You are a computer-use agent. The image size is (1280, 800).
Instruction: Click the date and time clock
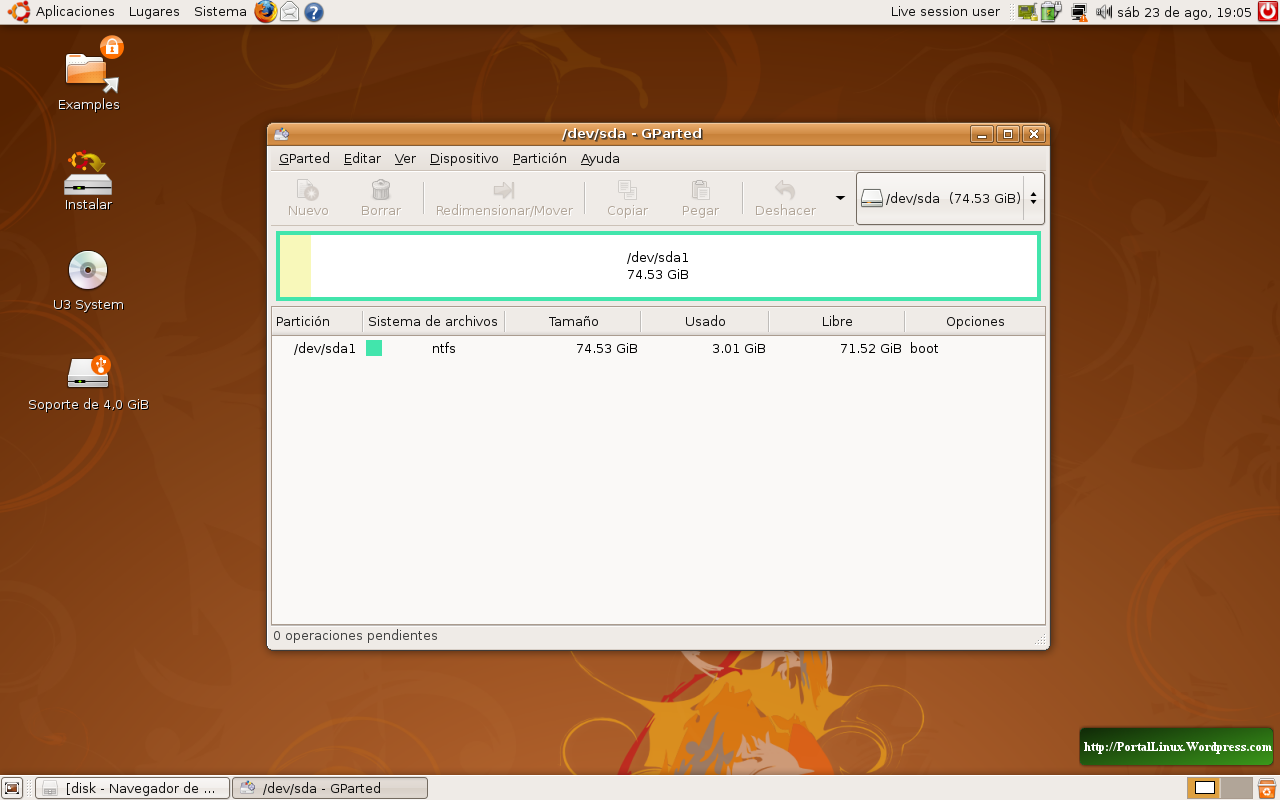(x=1185, y=12)
